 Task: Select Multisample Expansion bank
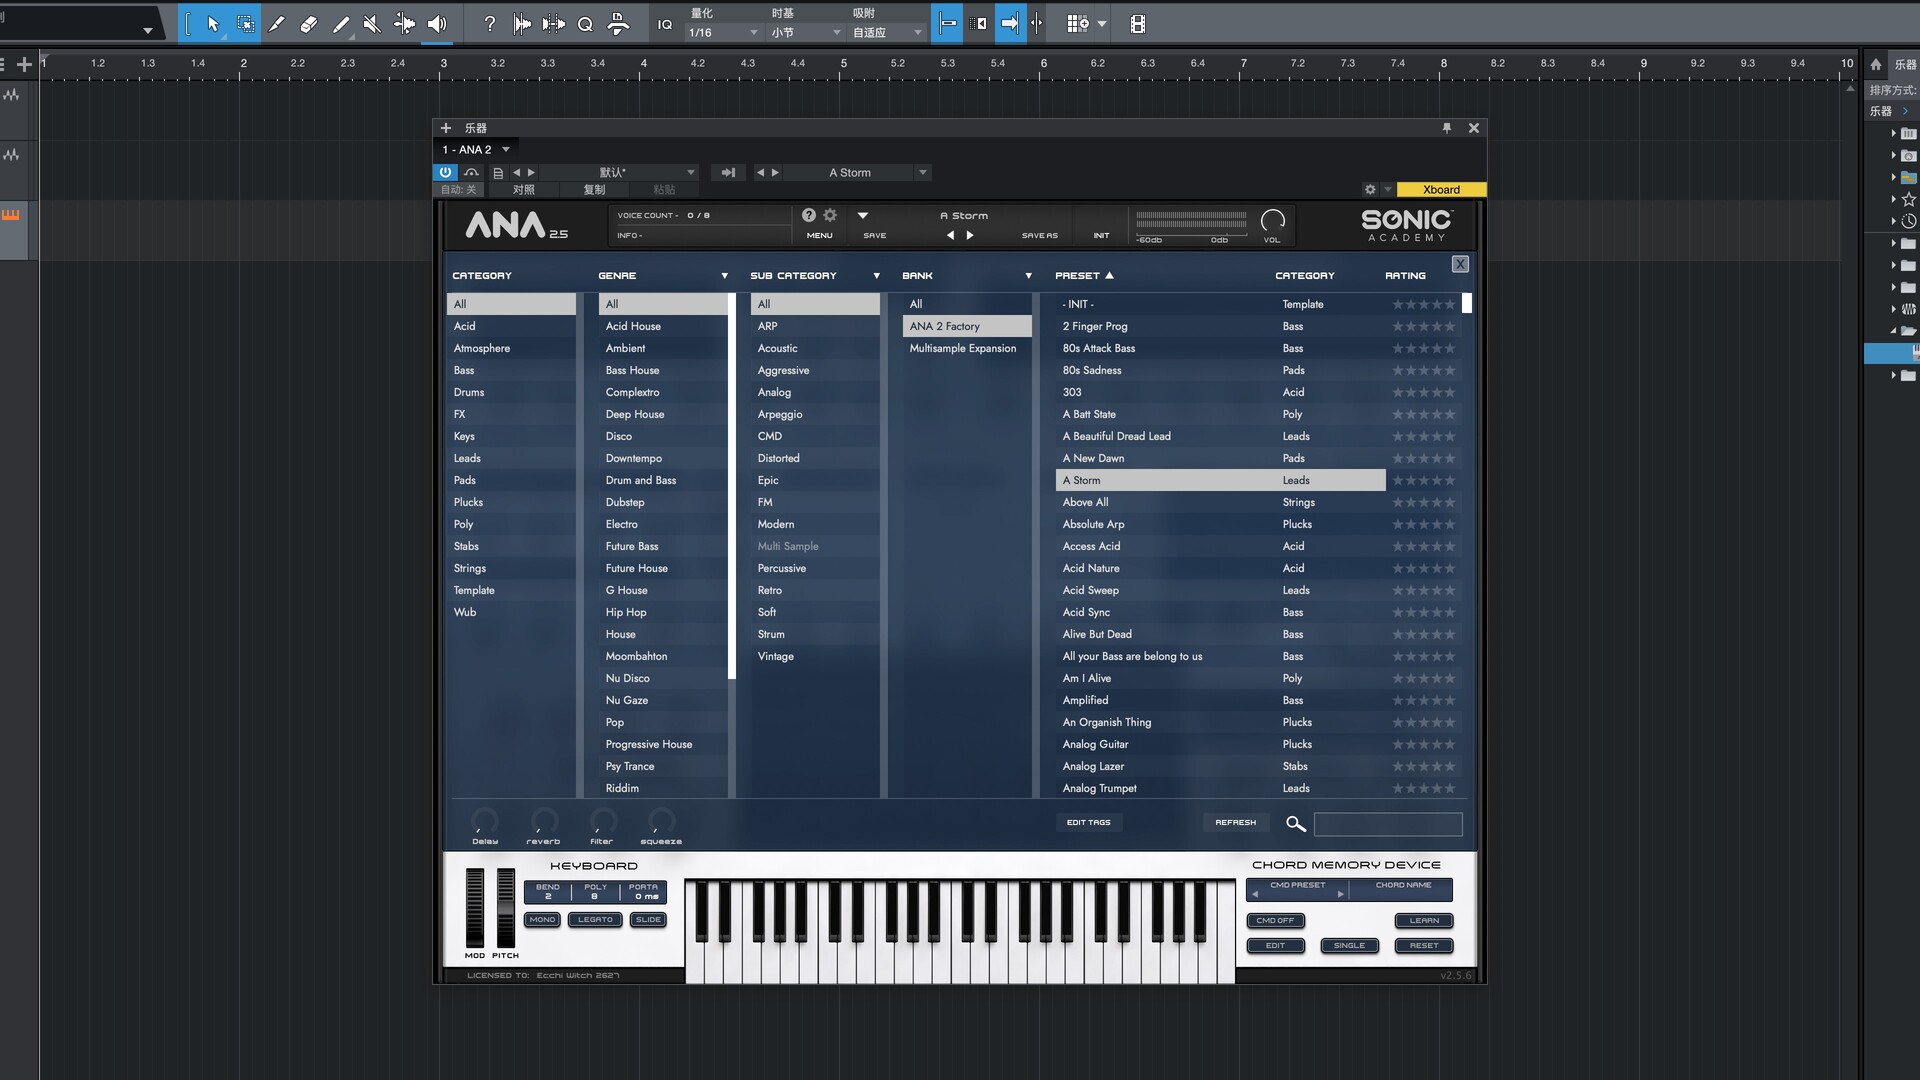click(966, 348)
